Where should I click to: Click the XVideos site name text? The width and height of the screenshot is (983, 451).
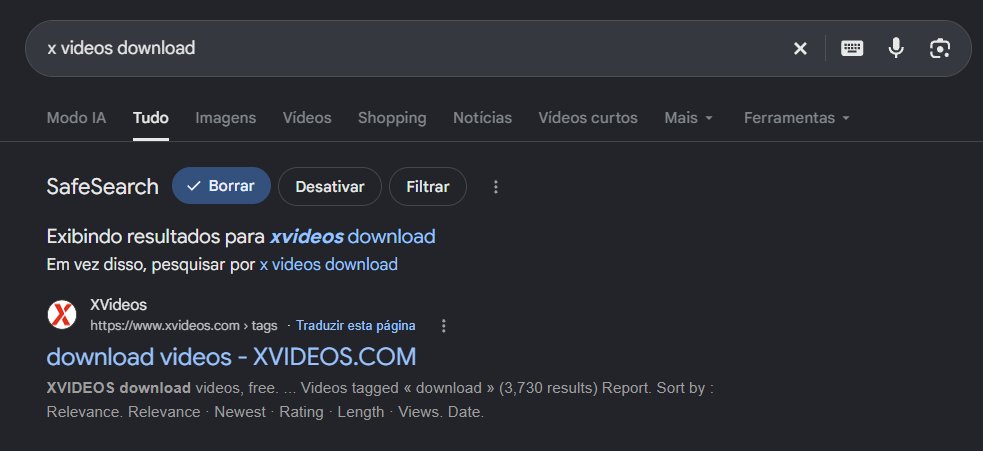118,305
